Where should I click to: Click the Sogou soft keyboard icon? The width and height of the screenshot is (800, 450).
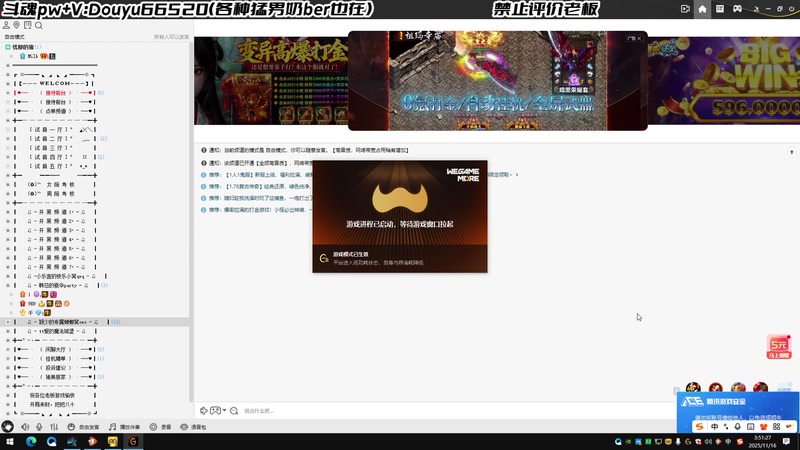[751, 427]
